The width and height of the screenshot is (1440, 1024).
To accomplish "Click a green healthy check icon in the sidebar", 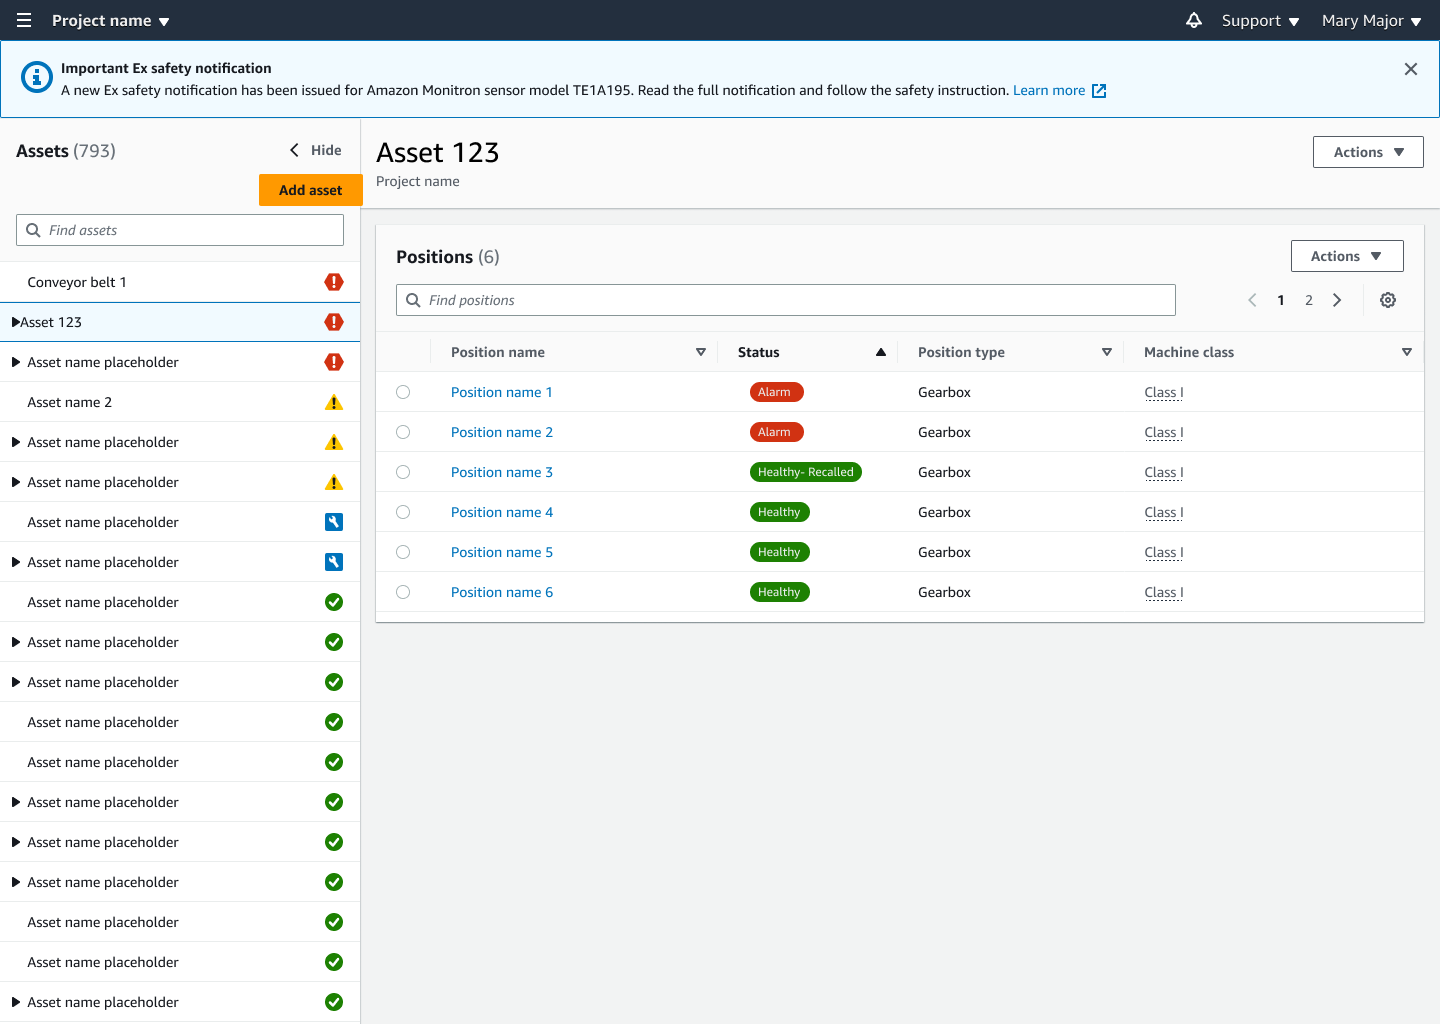I will click(334, 601).
